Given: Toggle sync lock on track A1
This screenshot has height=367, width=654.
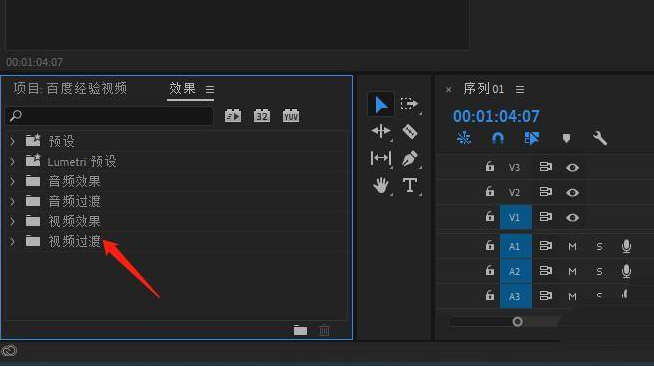Looking at the screenshot, I should pos(545,246).
